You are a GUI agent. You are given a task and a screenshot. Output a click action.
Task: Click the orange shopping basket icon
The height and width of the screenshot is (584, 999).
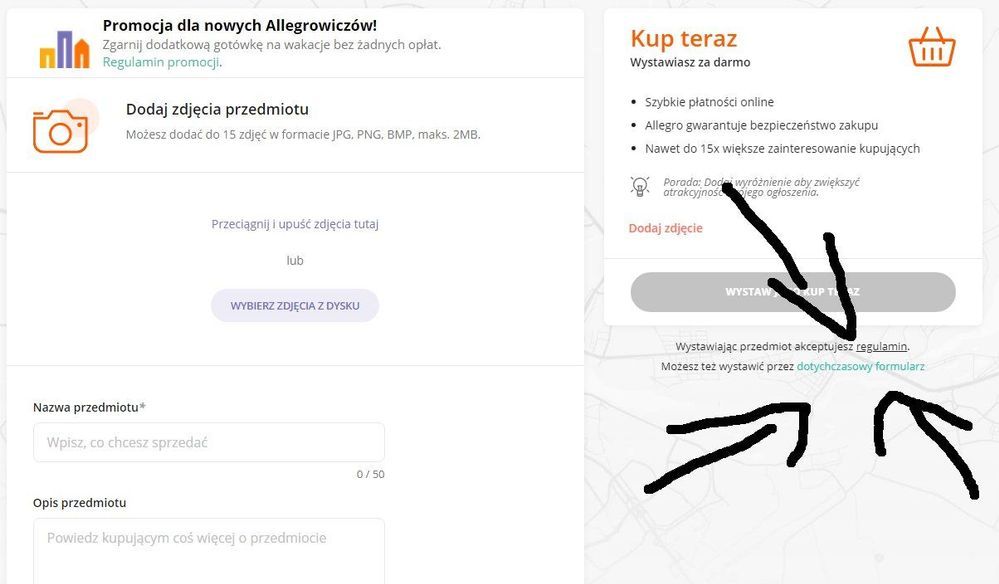(x=931, y=46)
